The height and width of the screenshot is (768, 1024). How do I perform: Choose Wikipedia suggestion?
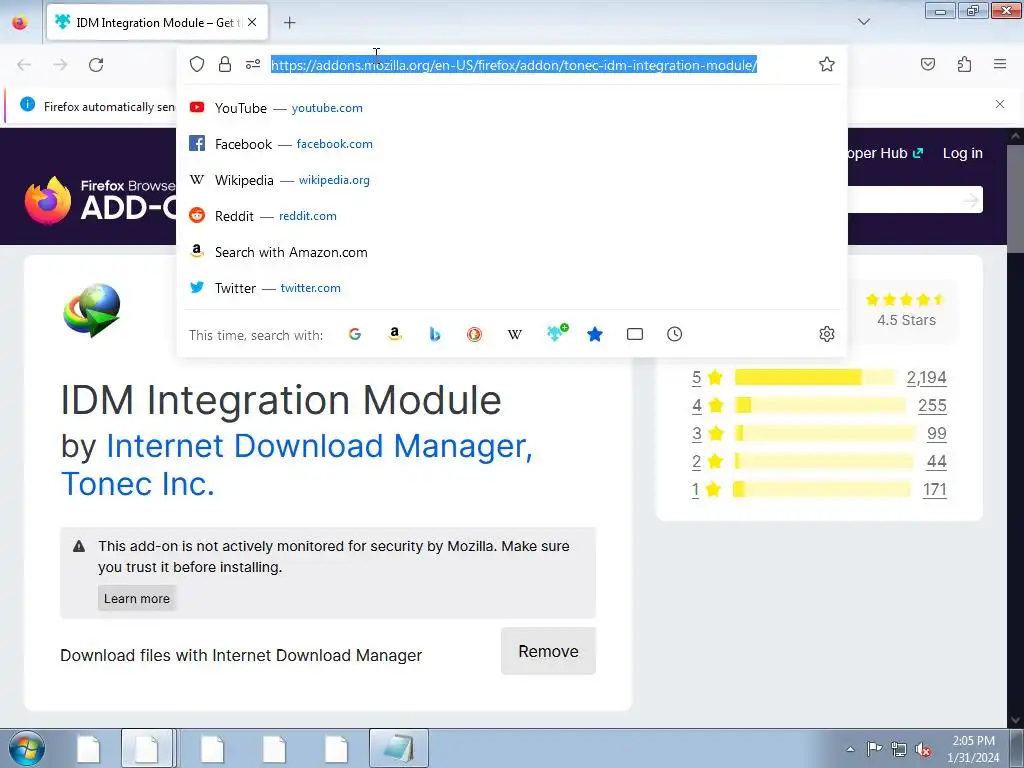pyautogui.click(x=512, y=180)
